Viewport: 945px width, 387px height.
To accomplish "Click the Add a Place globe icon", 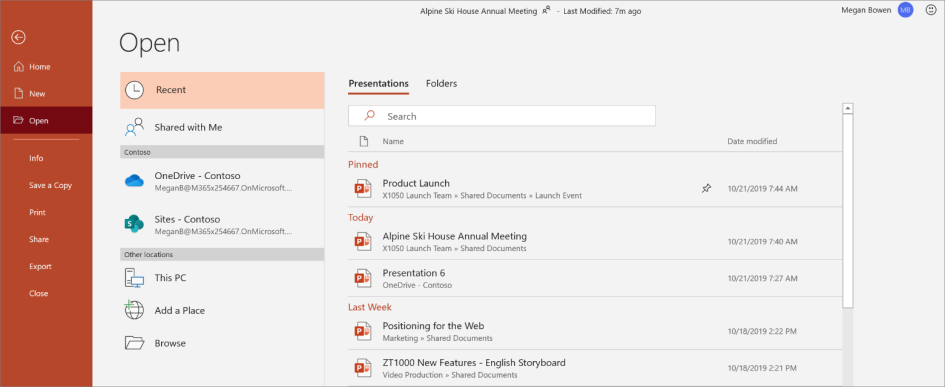I will (x=134, y=310).
